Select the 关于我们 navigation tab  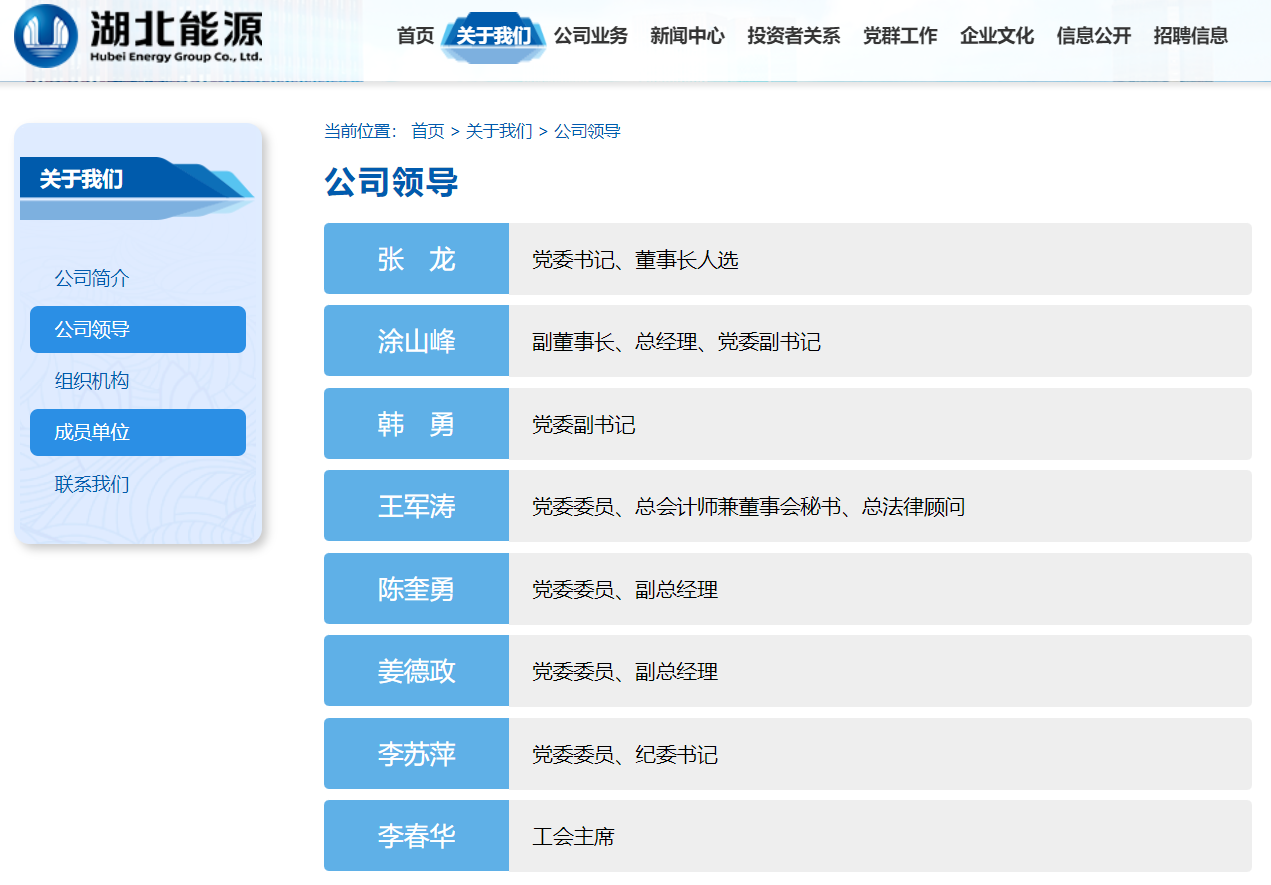coord(493,36)
